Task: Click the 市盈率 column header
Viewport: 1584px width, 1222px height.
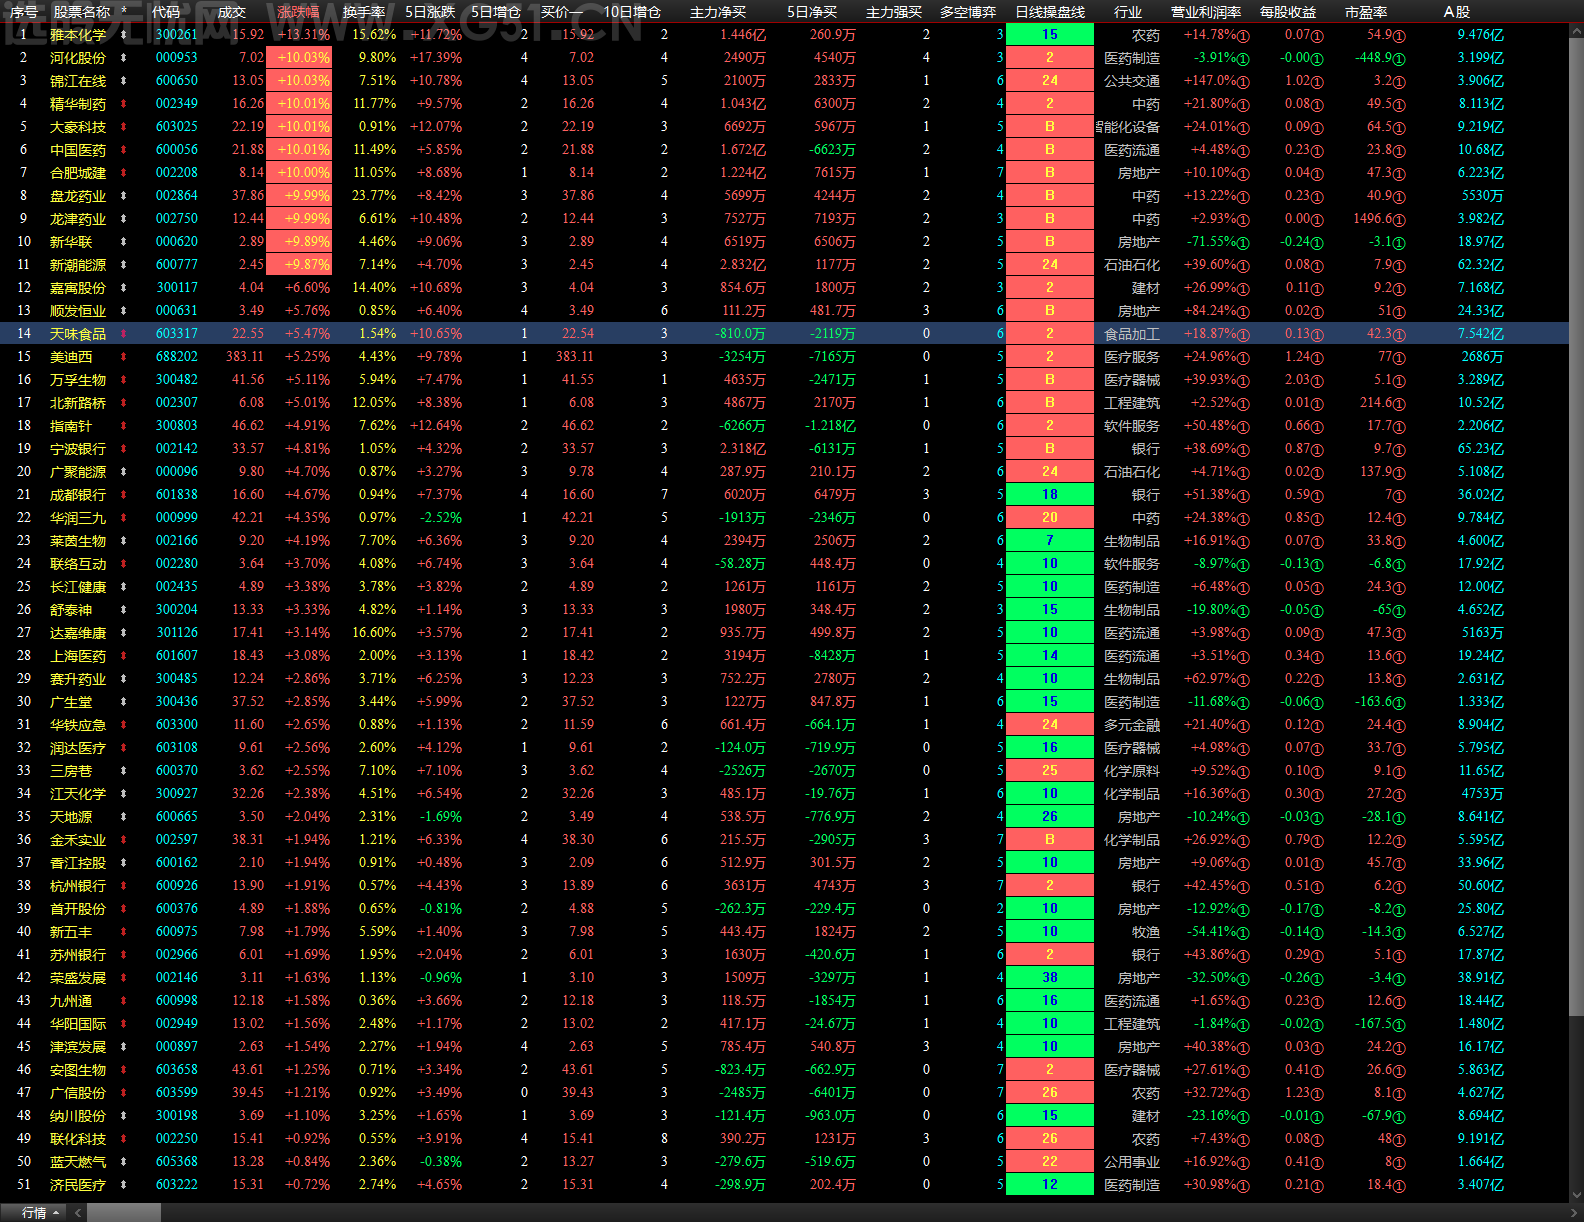Action: click(1366, 12)
